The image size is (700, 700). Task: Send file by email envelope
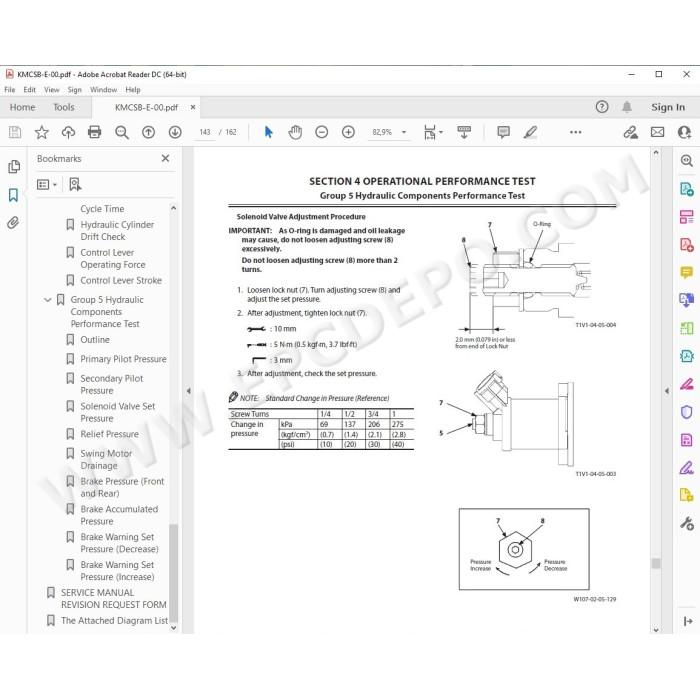[x=657, y=132]
